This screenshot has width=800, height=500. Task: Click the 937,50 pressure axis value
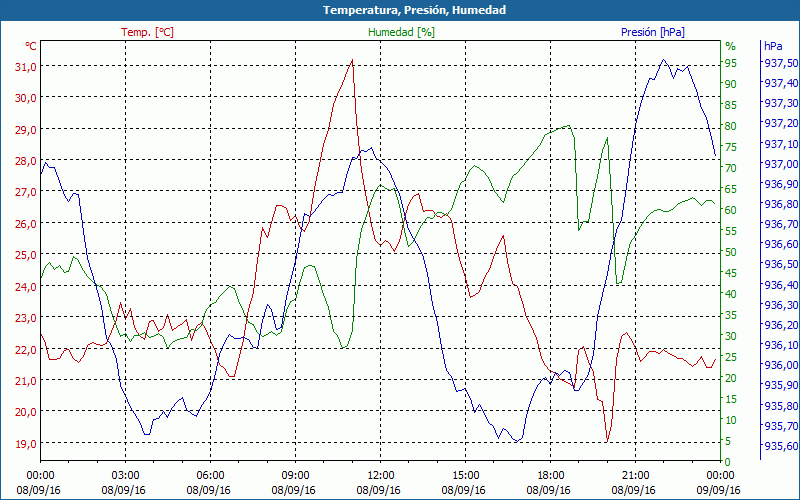tap(780, 63)
